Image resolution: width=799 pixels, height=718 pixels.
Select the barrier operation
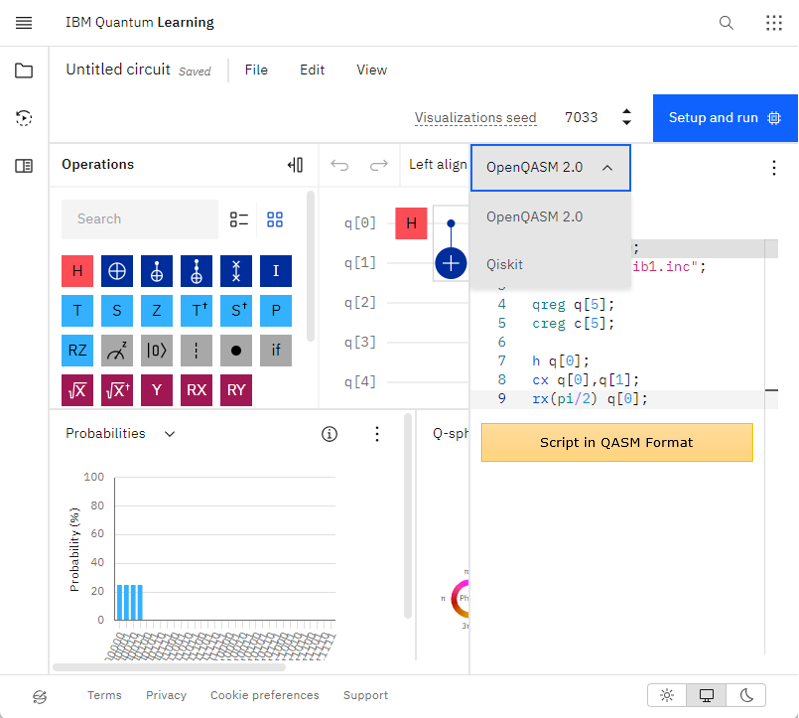tap(197, 350)
